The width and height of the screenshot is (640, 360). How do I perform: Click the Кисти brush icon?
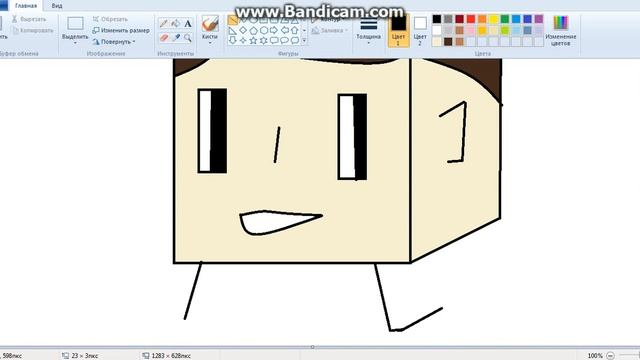point(210,23)
